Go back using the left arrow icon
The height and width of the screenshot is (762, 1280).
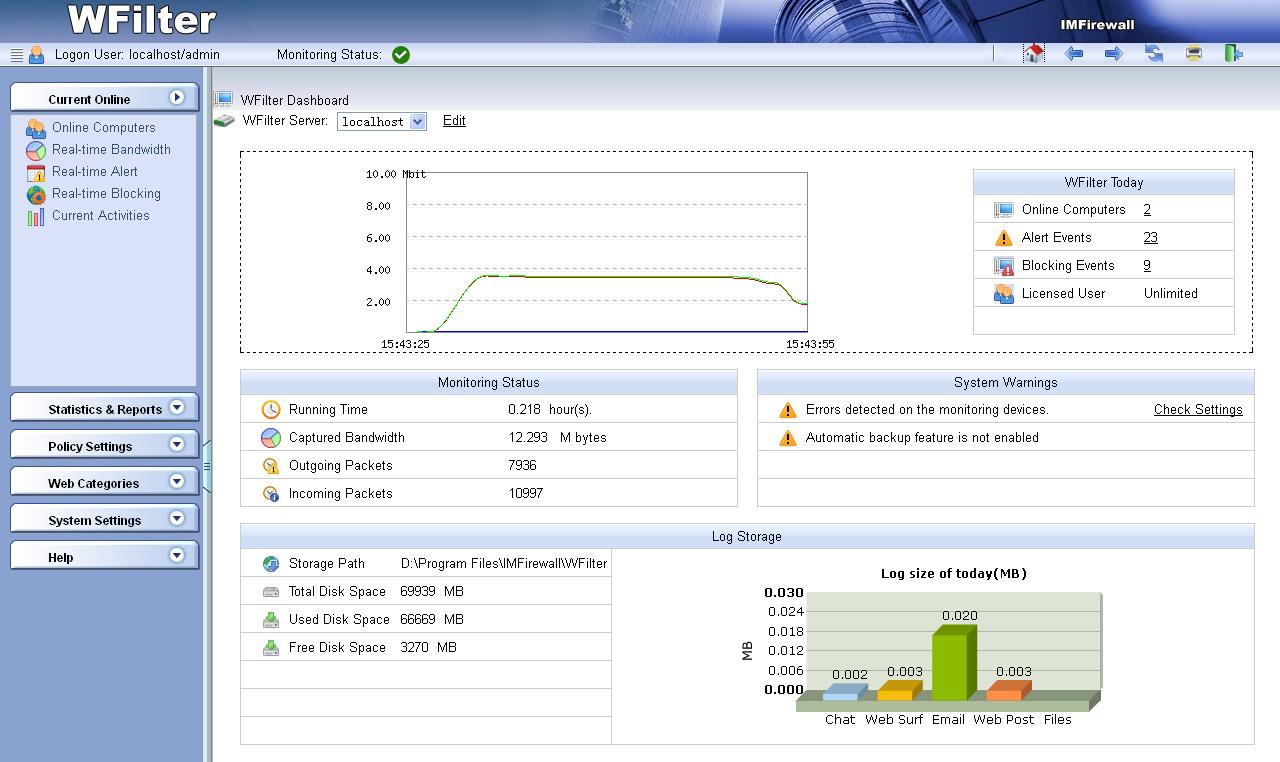tap(1074, 54)
